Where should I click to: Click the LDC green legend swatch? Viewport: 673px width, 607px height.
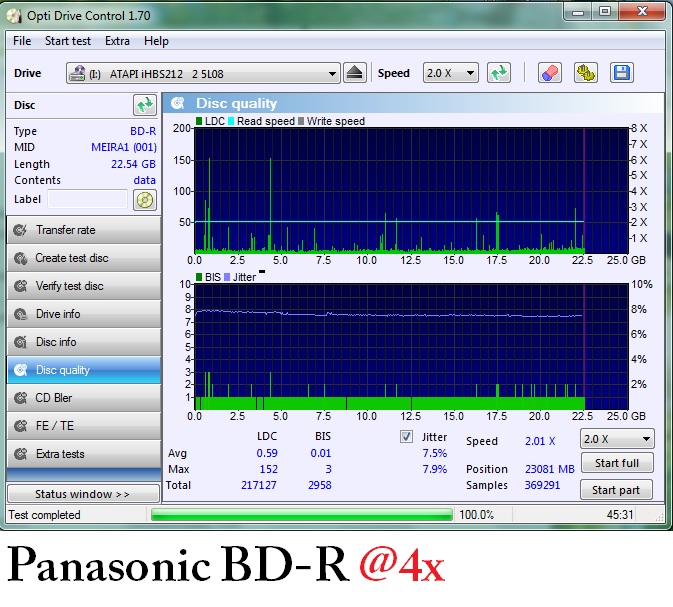point(199,121)
